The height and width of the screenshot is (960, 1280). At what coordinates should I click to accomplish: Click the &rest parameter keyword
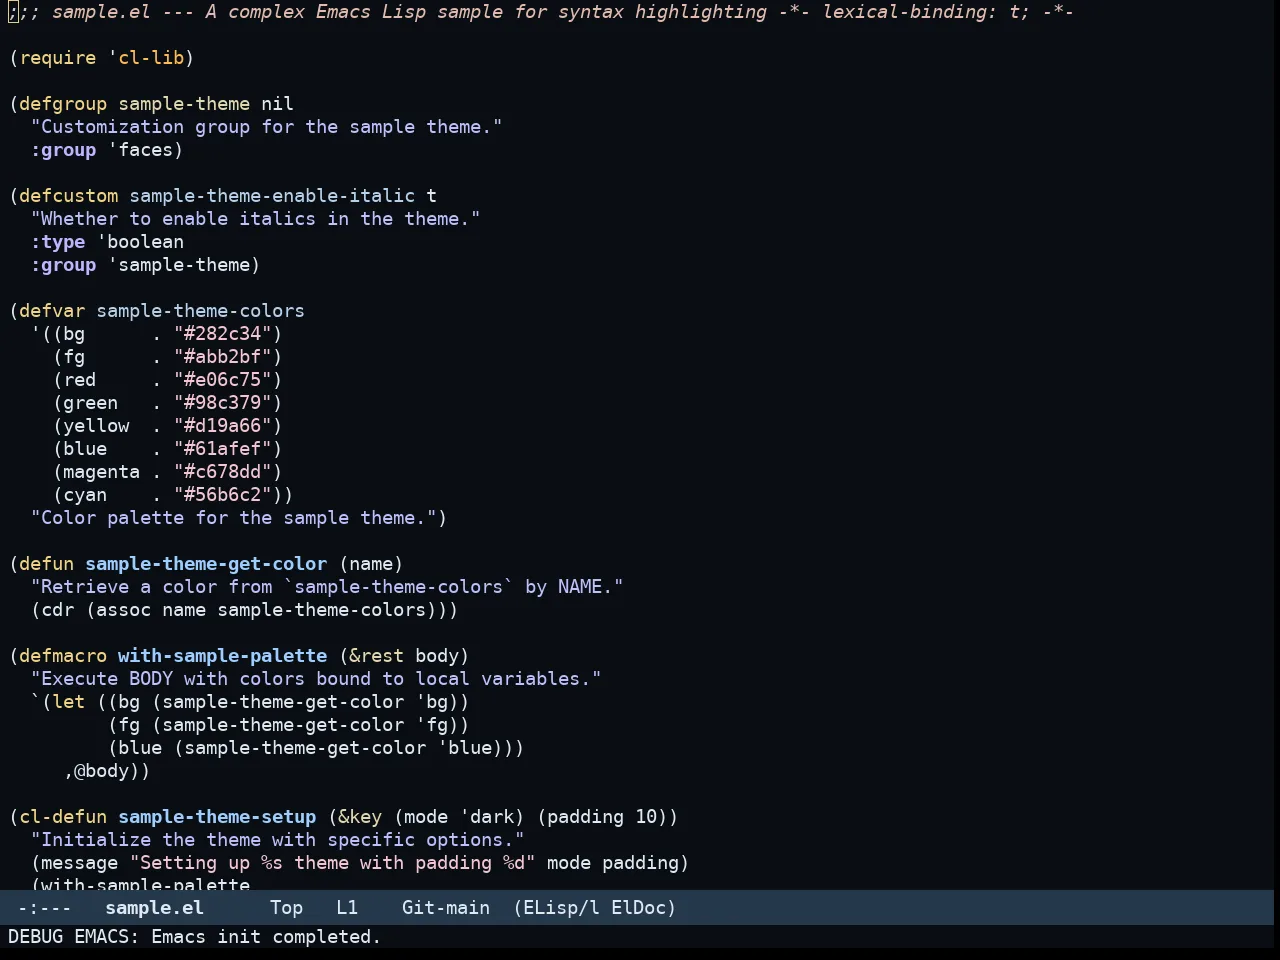coord(376,656)
